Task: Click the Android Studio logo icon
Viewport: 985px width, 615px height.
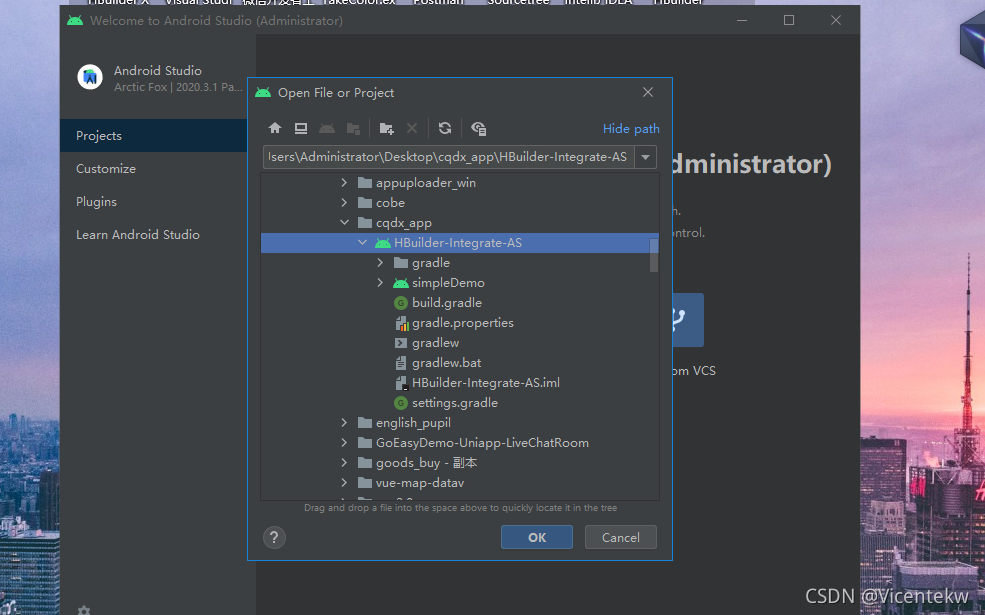Action: tap(90, 77)
